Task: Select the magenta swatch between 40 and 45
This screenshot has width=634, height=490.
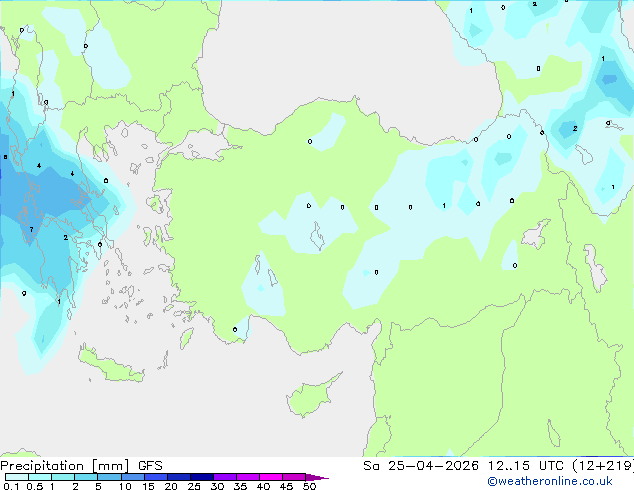Action: [x=271, y=477]
